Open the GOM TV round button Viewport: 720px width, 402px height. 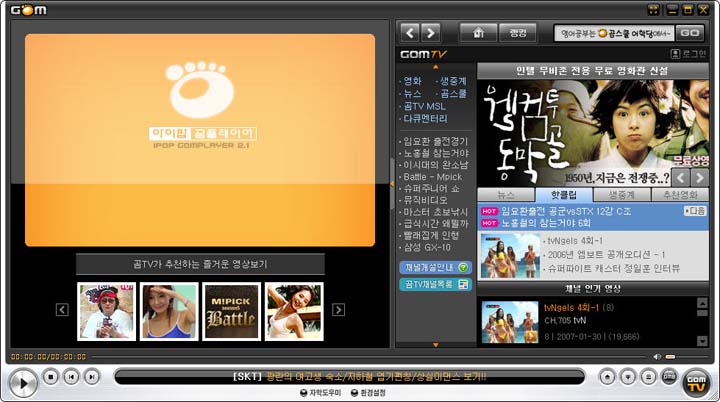pyautogui.click(x=697, y=383)
